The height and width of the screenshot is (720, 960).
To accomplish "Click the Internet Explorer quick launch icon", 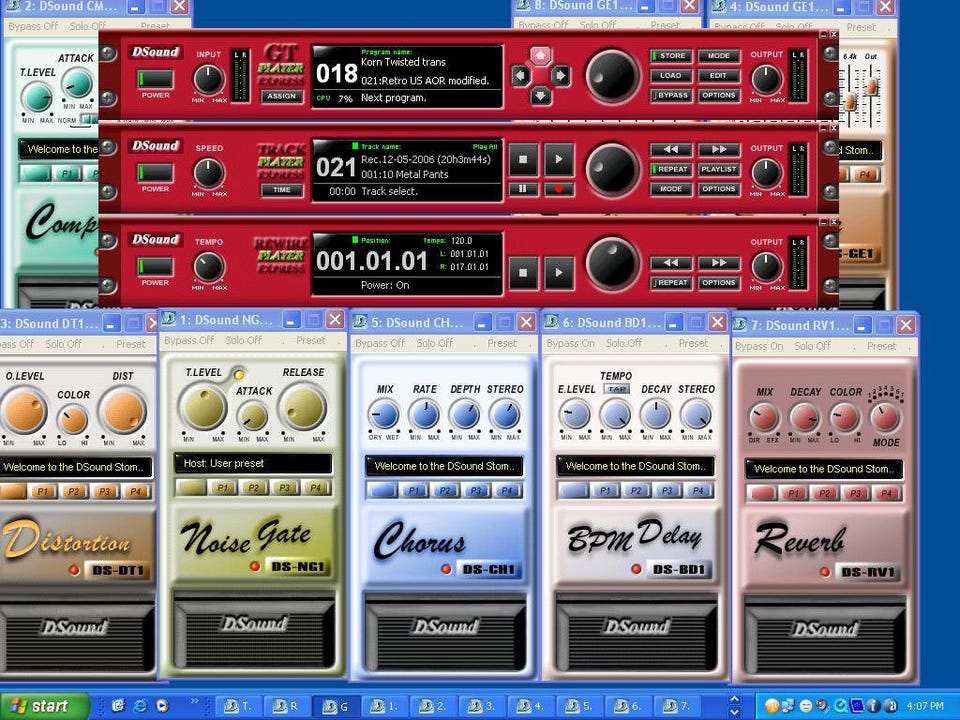I will 140,705.
